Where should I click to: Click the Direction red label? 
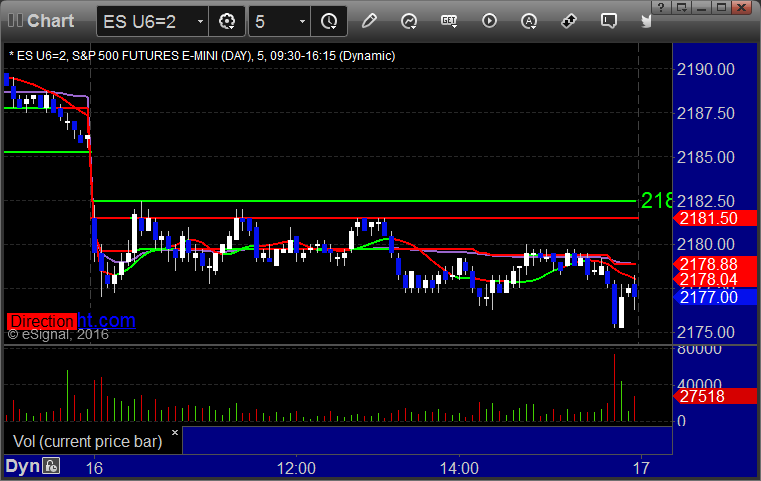[42, 321]
